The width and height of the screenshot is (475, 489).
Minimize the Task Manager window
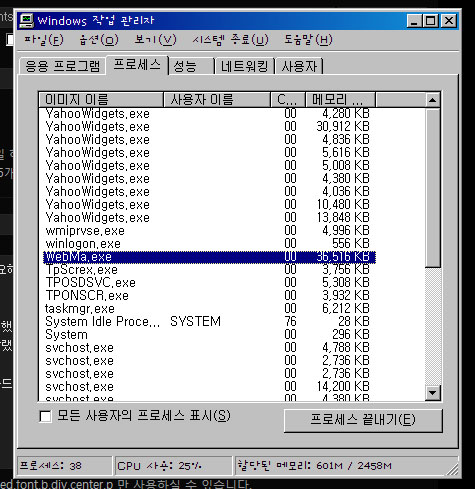point(414,21)
